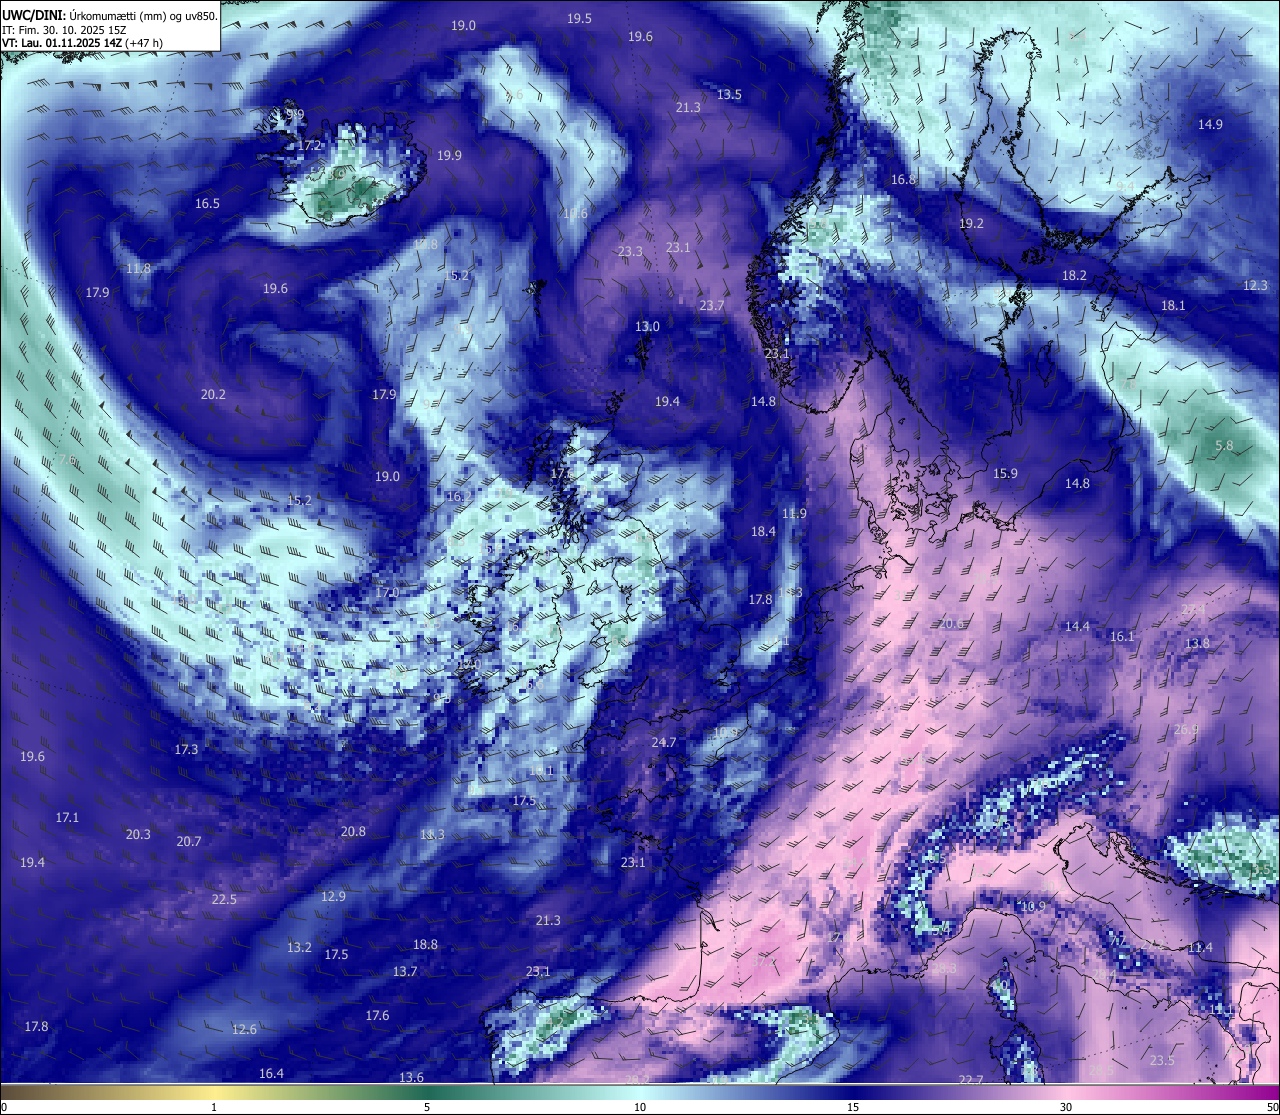This screenshot has width=1280, height=1115.
Task: Click the value 24.7 on the map
Action: (x=664, y=742)
